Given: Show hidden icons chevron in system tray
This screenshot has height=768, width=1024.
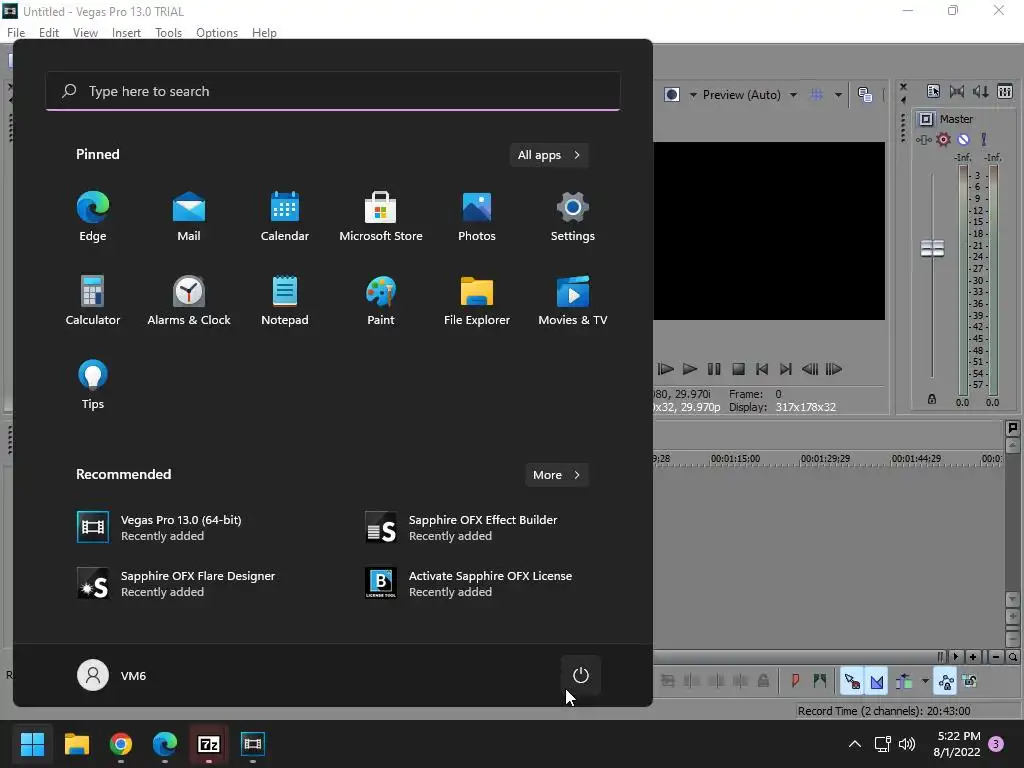Looking at the screenshot, I should pyautogui.click(x=854, y=744).
